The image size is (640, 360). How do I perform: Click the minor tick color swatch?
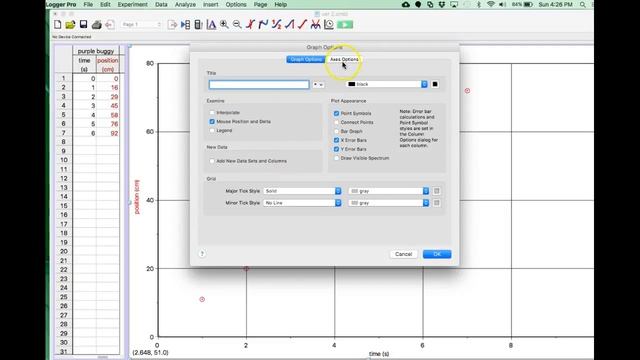(x=436, y=203)
